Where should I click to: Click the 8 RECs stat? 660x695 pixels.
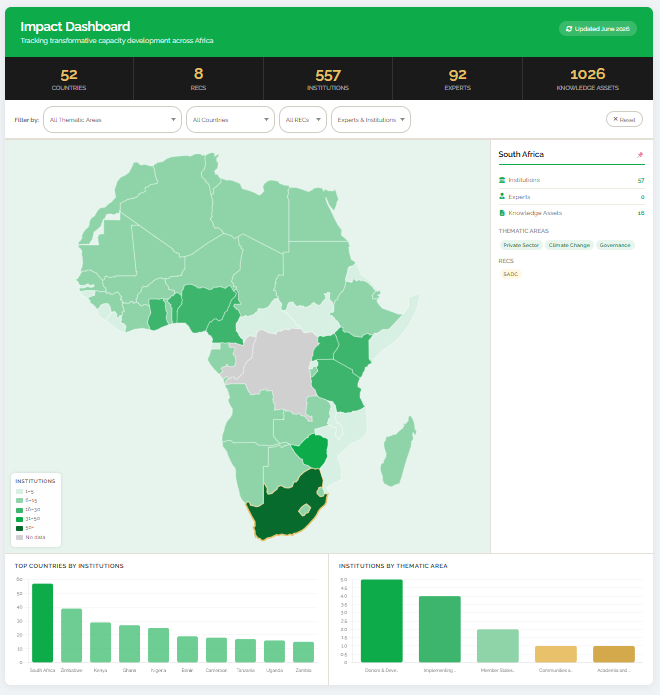click(x=198, y=78)
